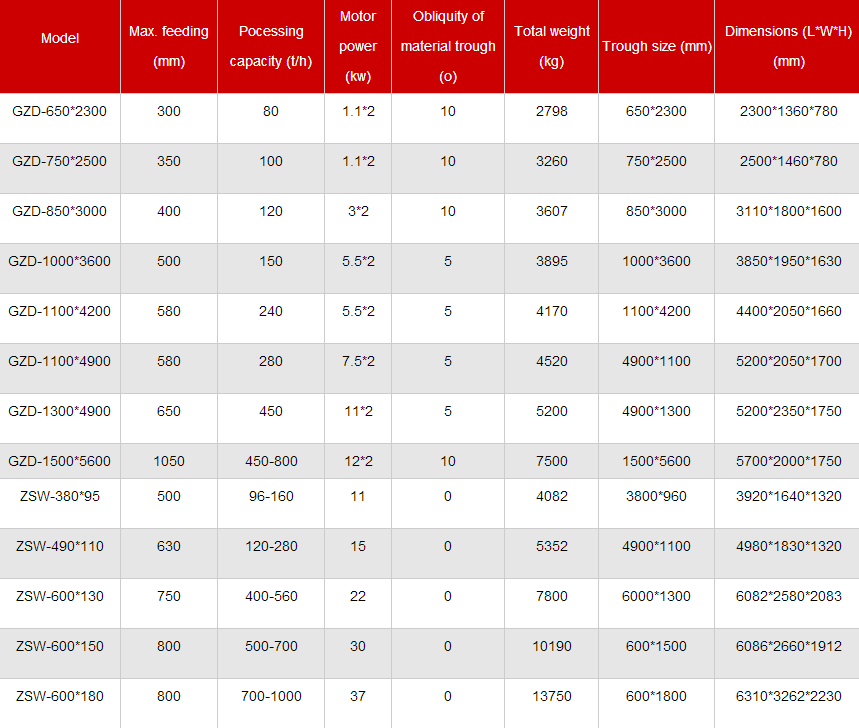Screen dimensions: 859x728
Task: Click the Obliquity of material trough header
Action: click(x=448, y=46)
